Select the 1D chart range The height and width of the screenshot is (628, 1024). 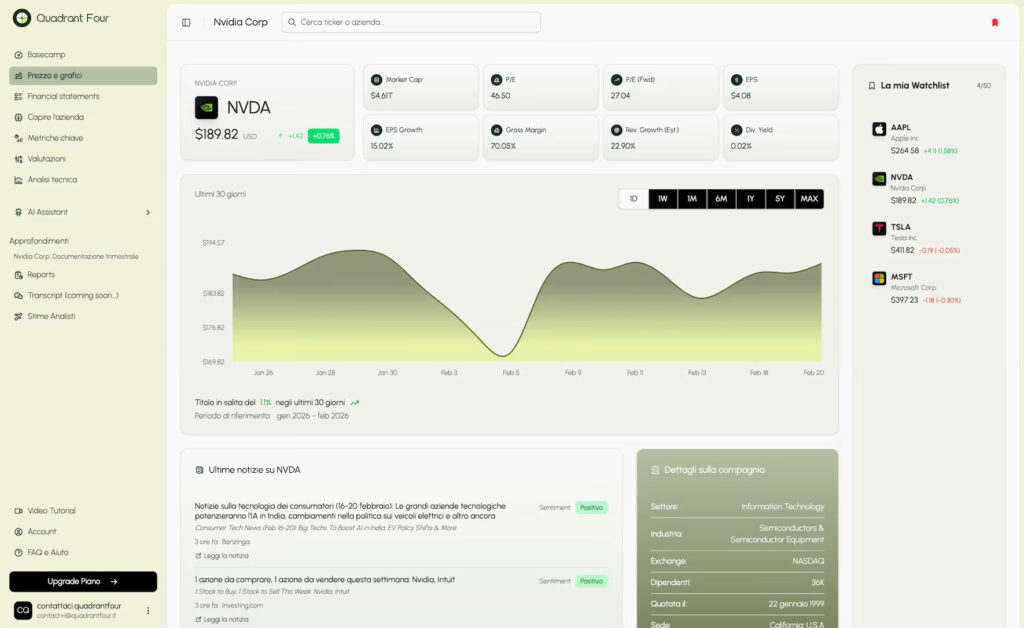633,199
